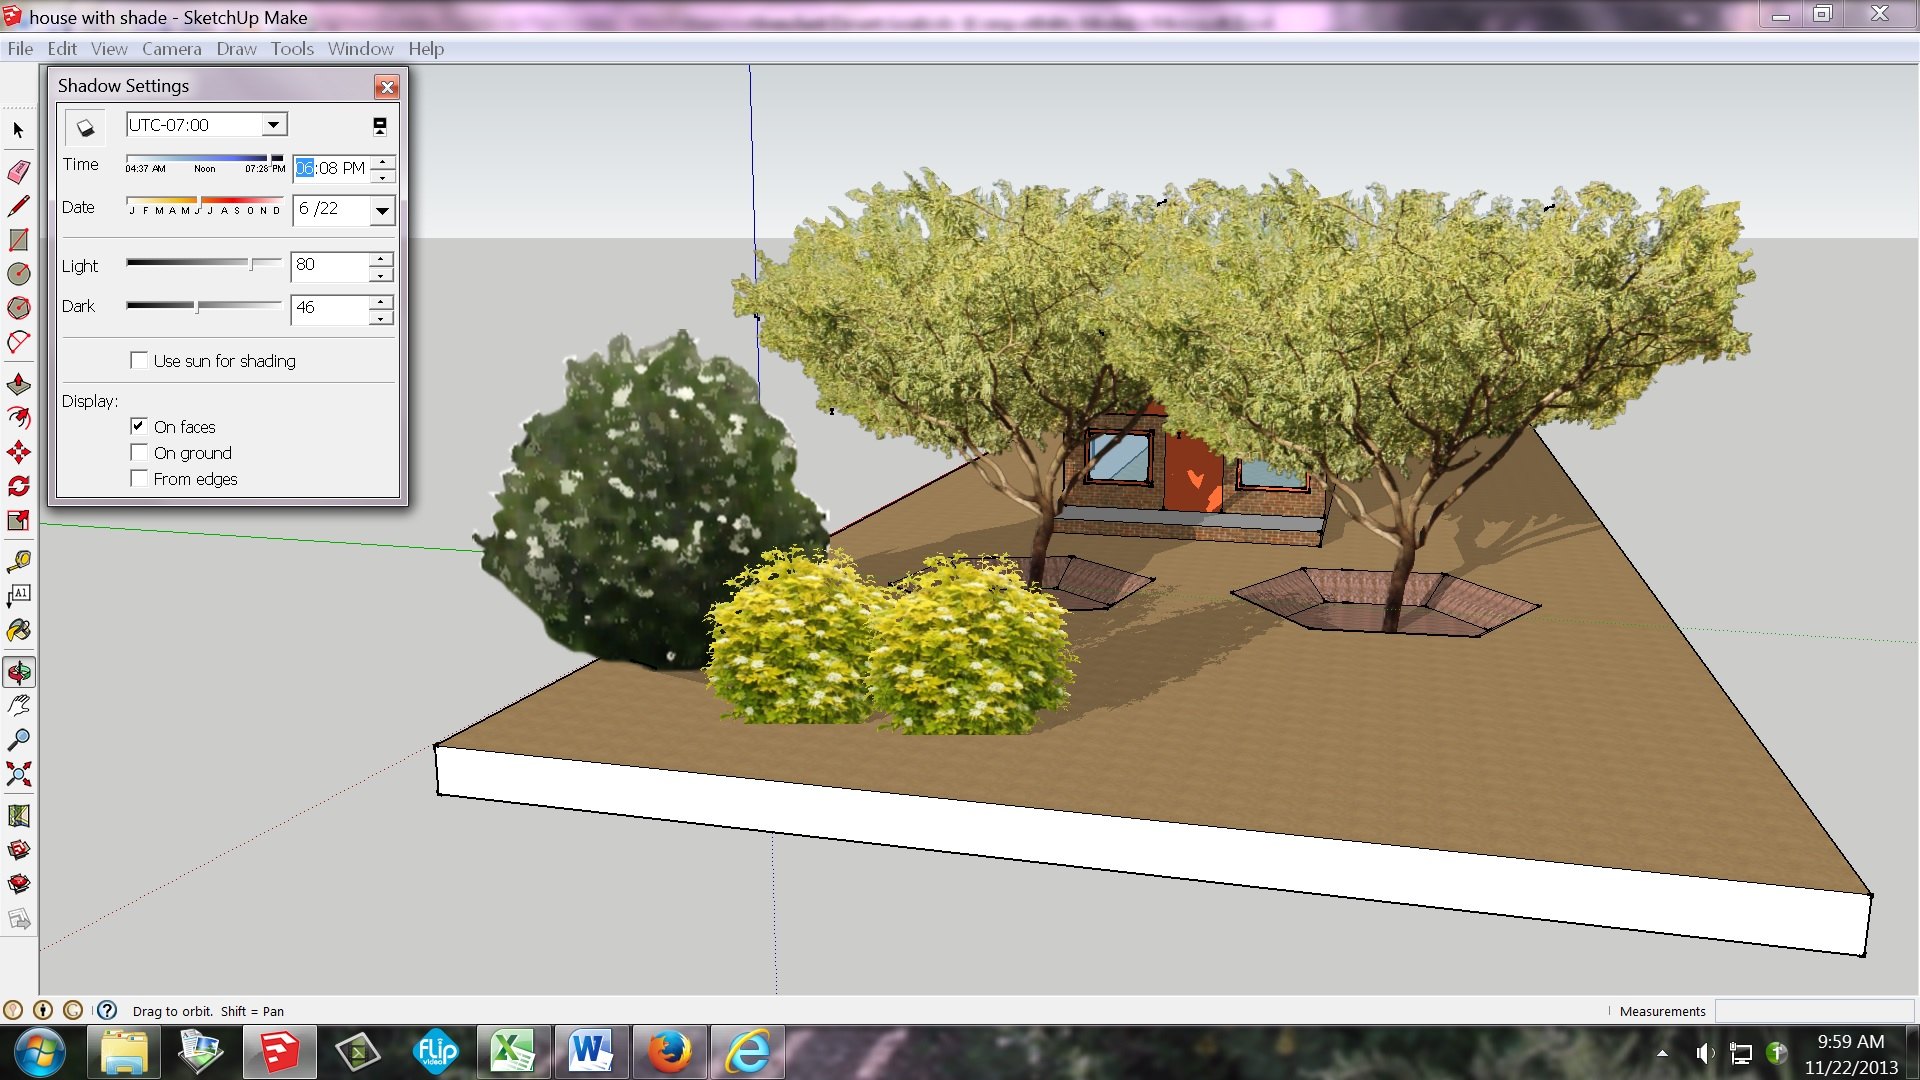
Task: Click the Camera menu item
Action: 169,49
